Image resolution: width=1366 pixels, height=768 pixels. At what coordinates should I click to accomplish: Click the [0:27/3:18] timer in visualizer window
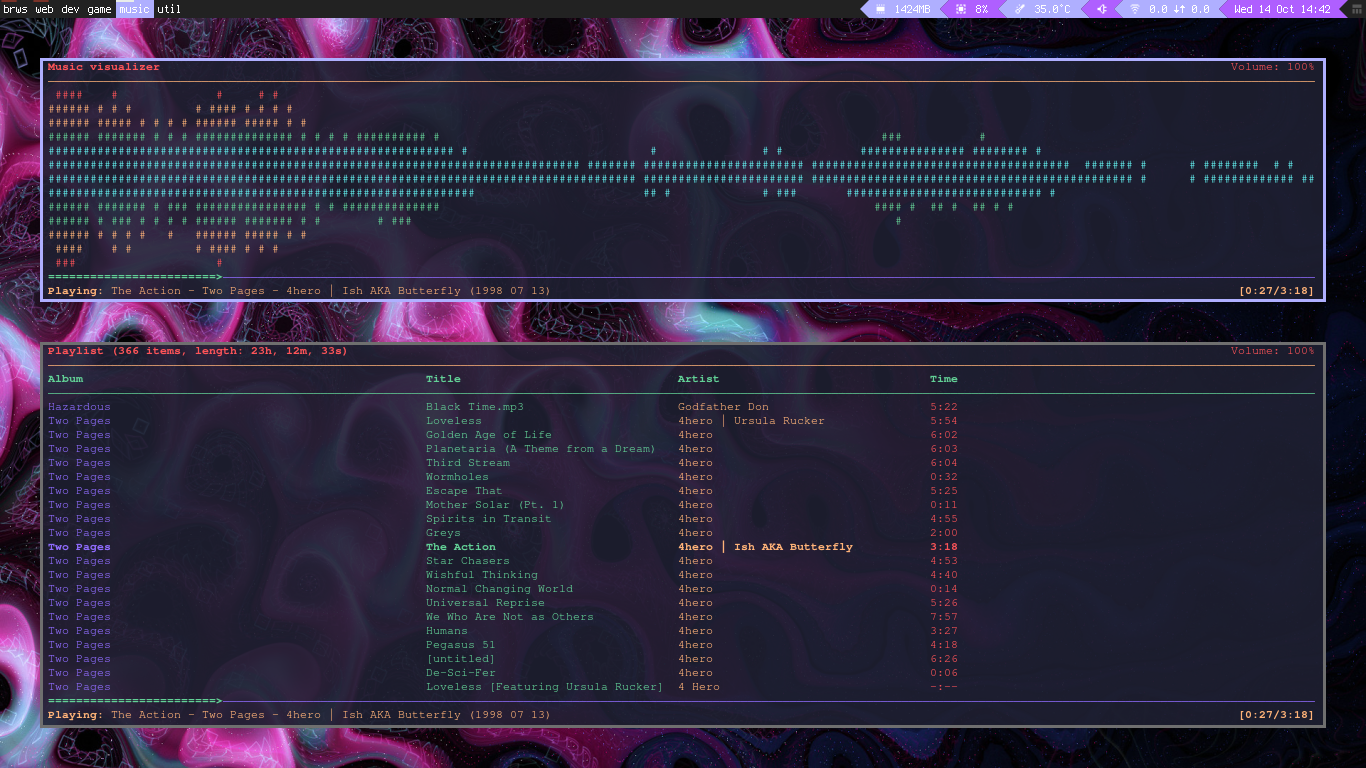pos(1276,291)
